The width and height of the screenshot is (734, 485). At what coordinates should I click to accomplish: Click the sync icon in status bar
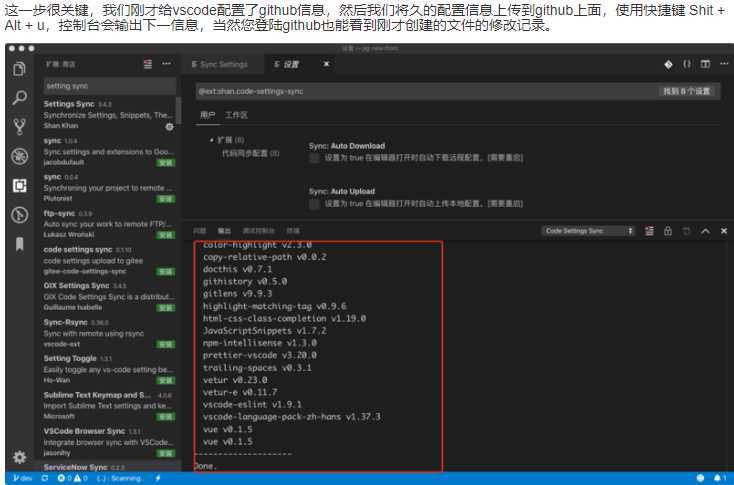44,478
